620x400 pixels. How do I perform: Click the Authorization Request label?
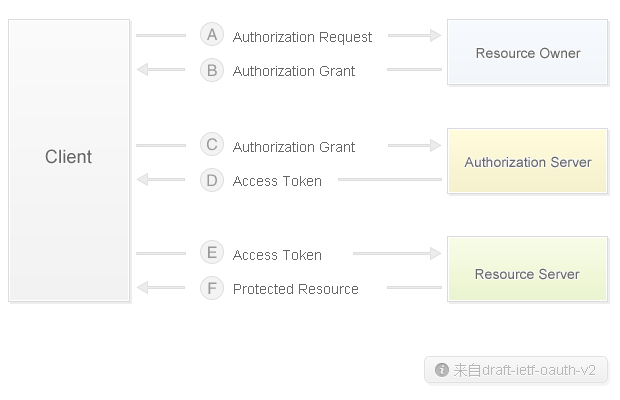click(302, 37)
